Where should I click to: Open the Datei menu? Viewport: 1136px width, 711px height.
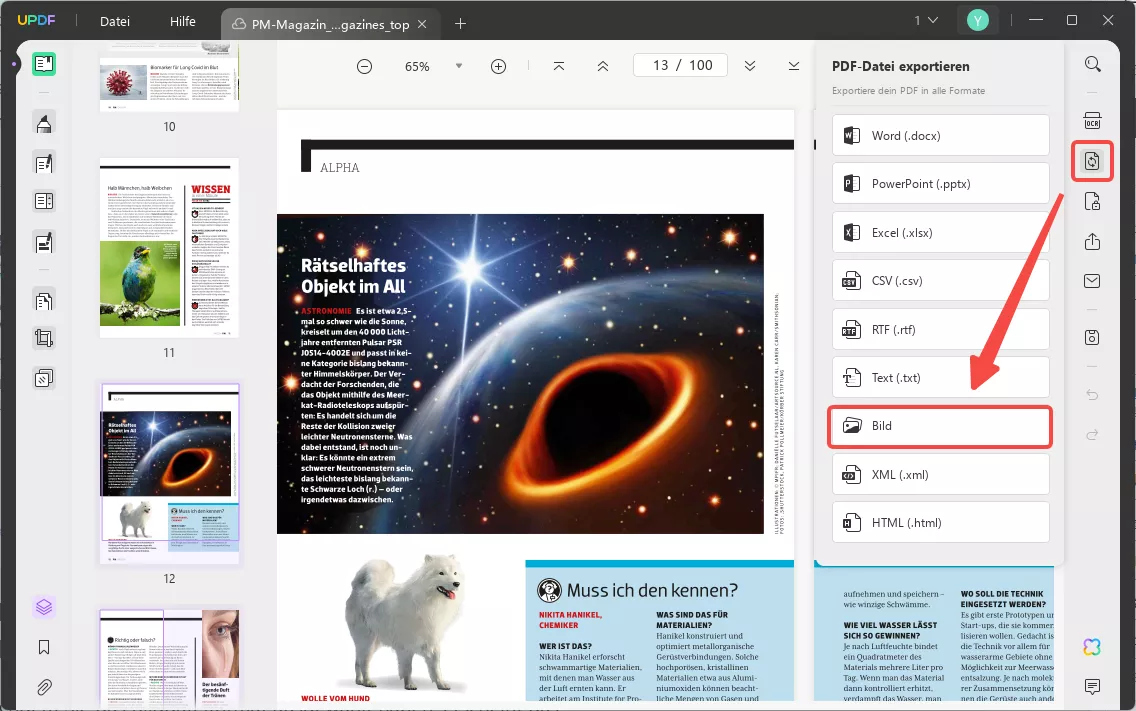(x=114, y=21)
